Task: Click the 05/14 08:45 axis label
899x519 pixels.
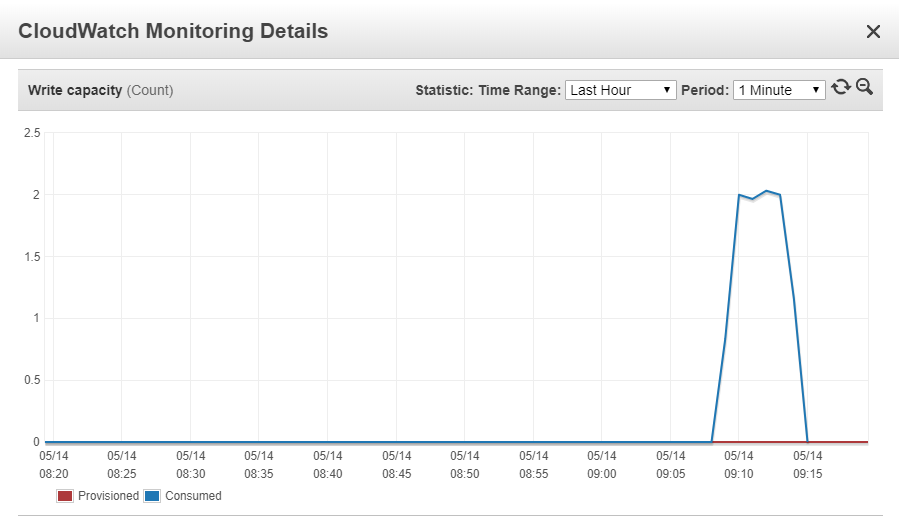Action: coord(397,465)
